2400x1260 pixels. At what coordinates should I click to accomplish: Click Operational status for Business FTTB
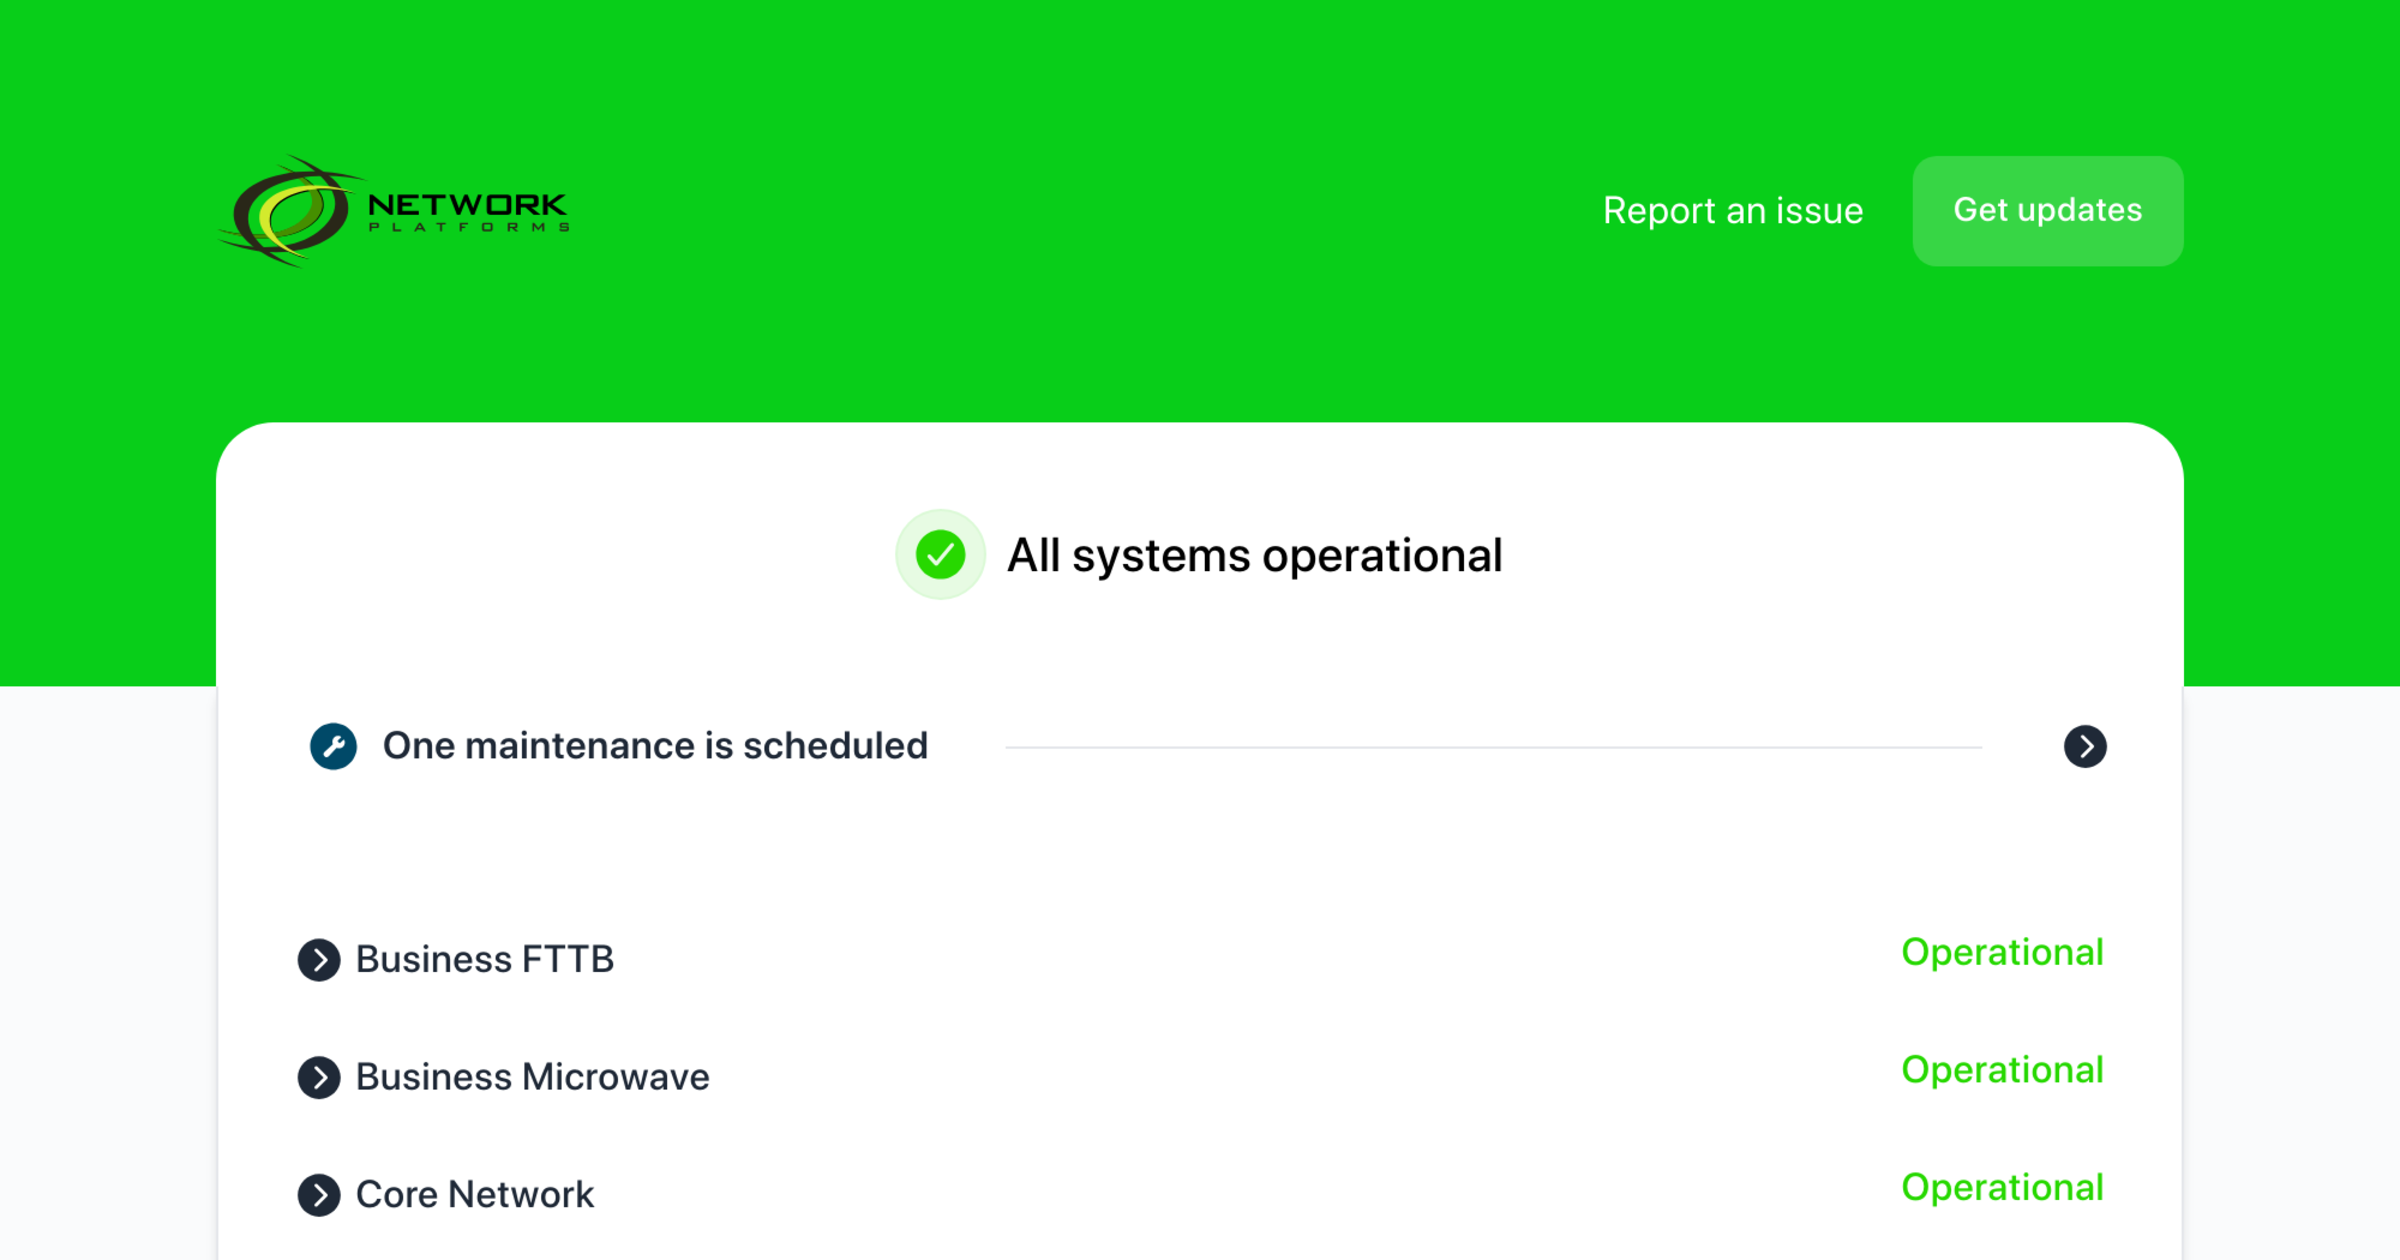click(2003, 952)
